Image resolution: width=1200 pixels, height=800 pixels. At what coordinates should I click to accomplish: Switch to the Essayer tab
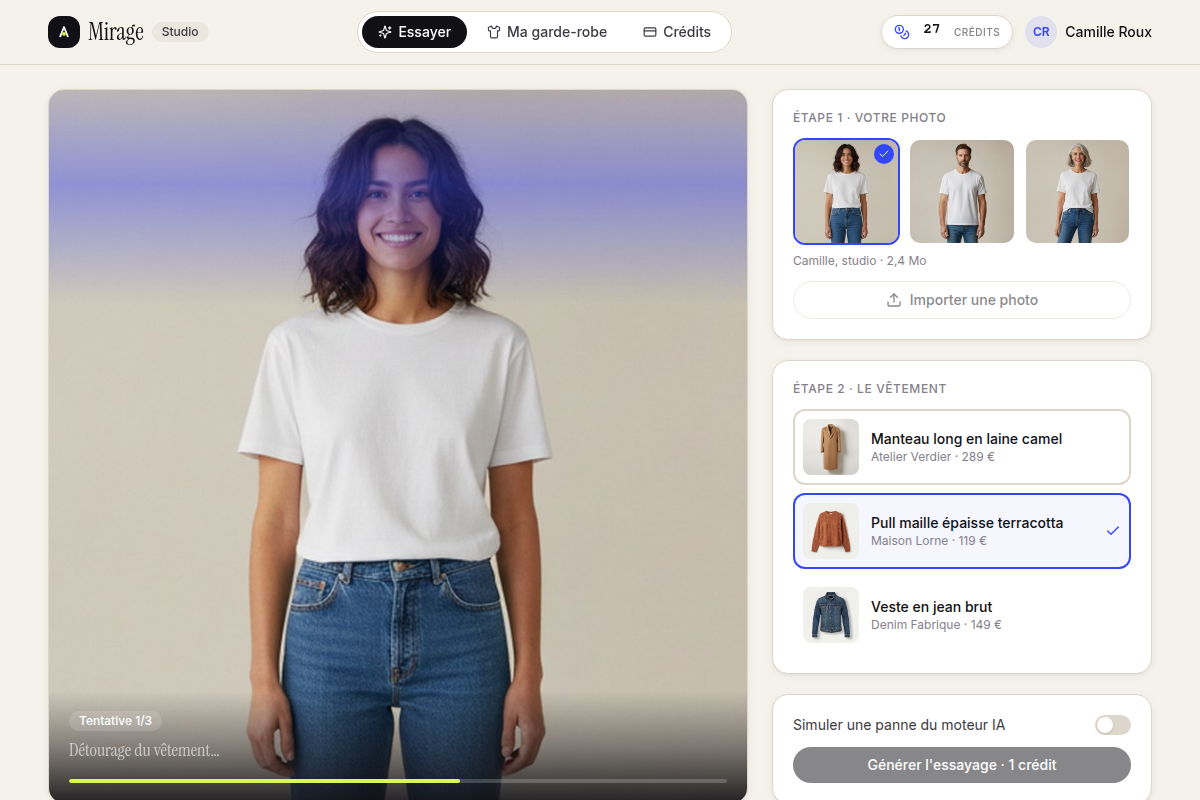[414, 32]
